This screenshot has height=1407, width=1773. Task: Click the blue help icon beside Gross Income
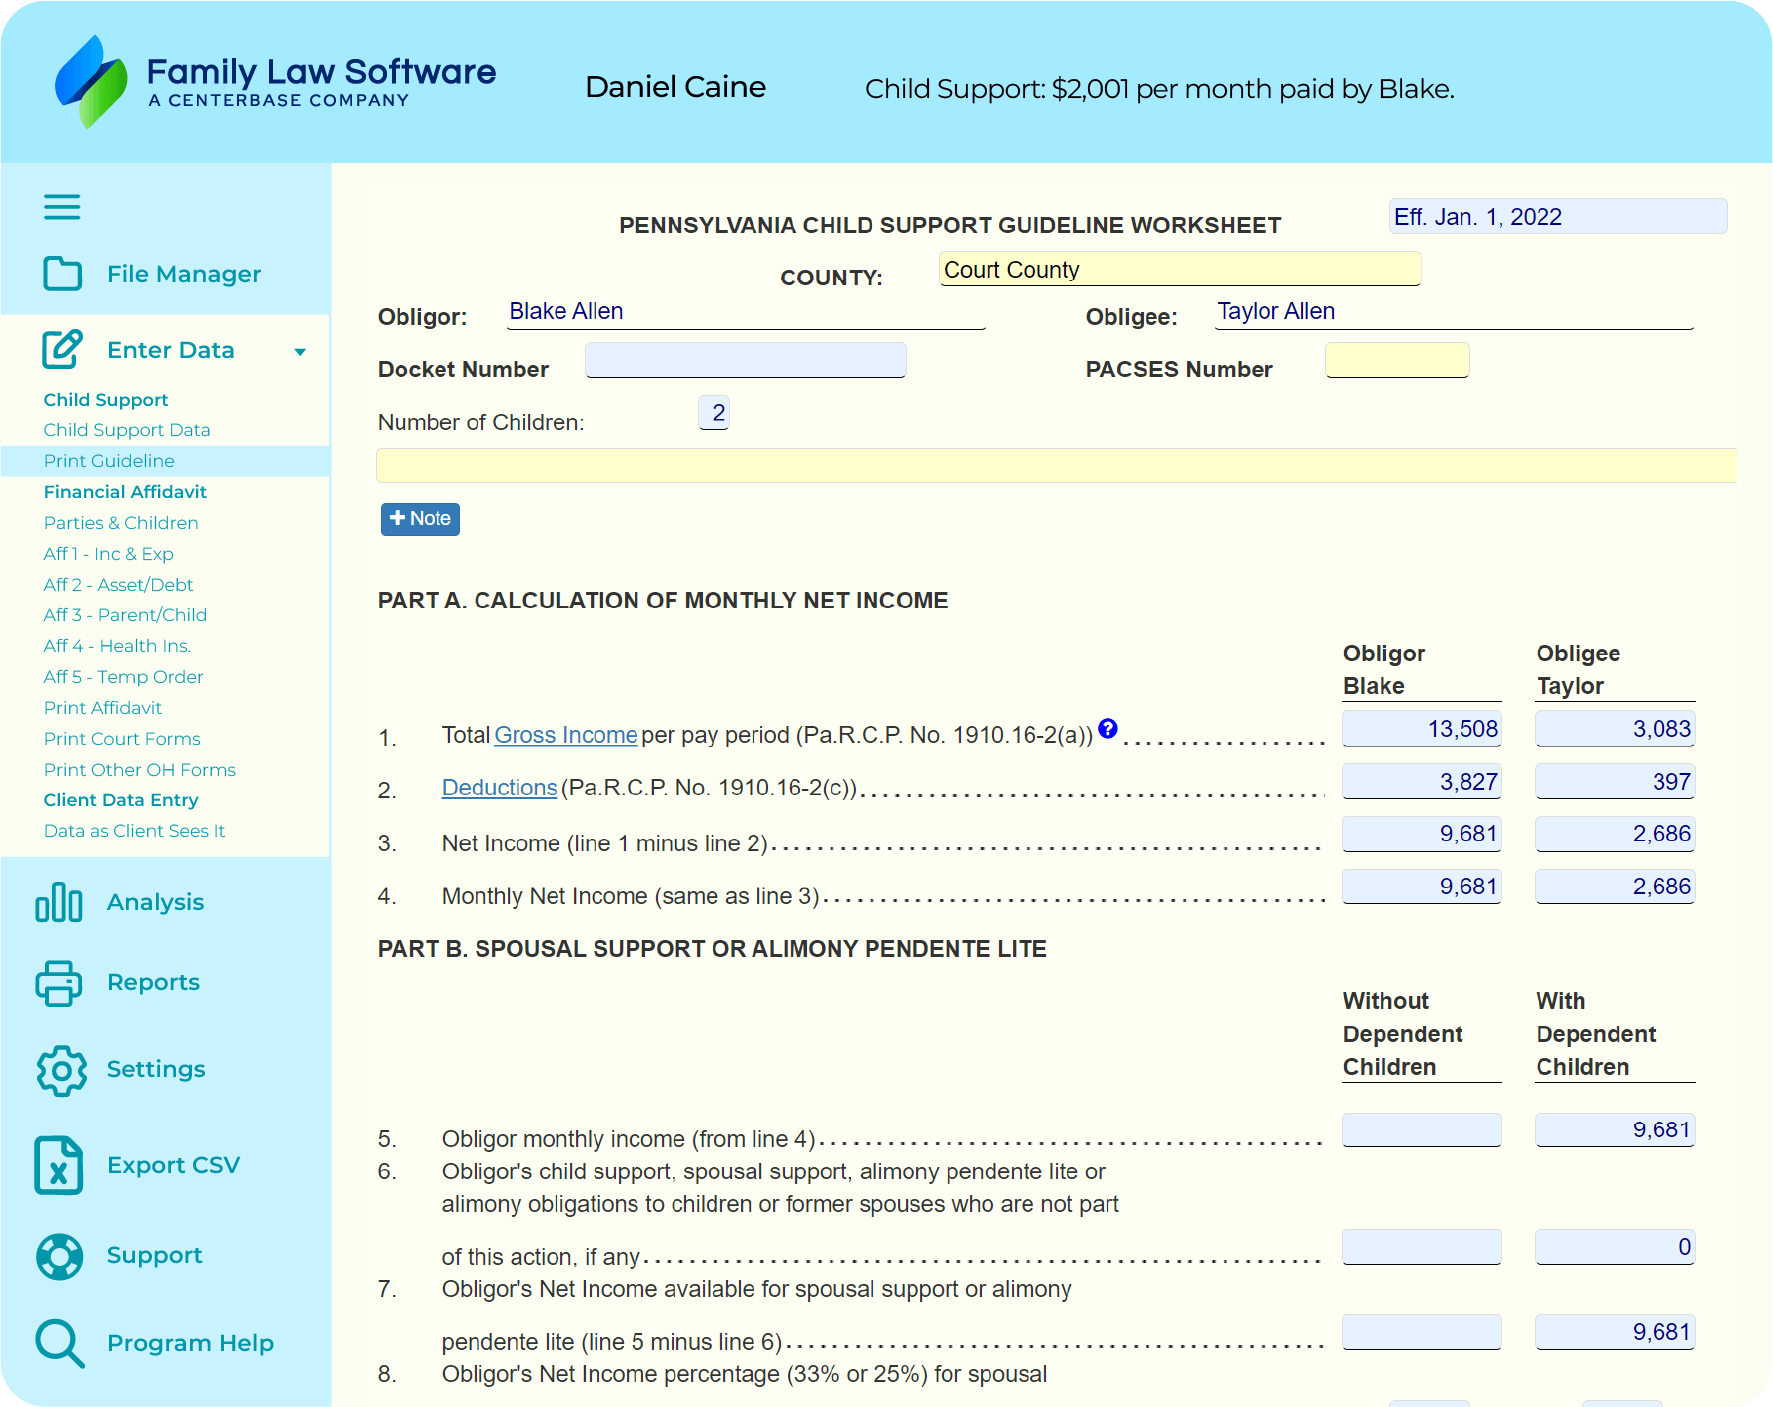coord(1108,728)
